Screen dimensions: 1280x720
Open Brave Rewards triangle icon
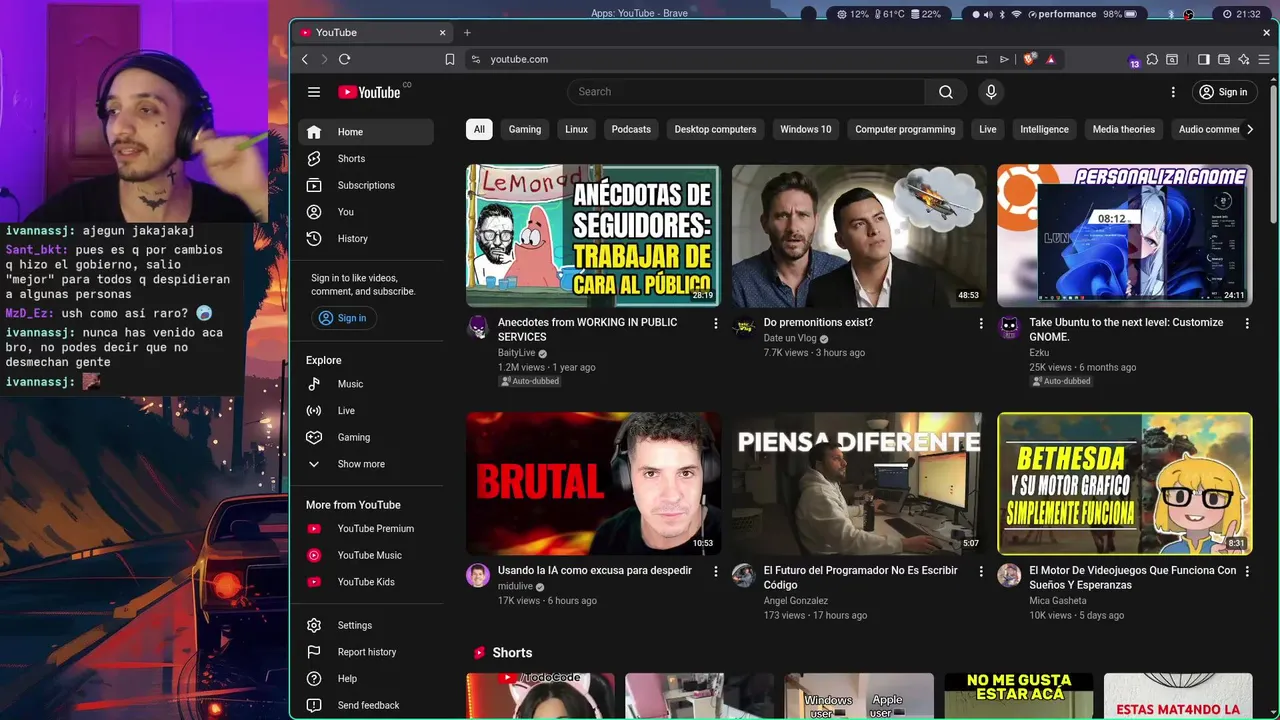(1050, 59)
